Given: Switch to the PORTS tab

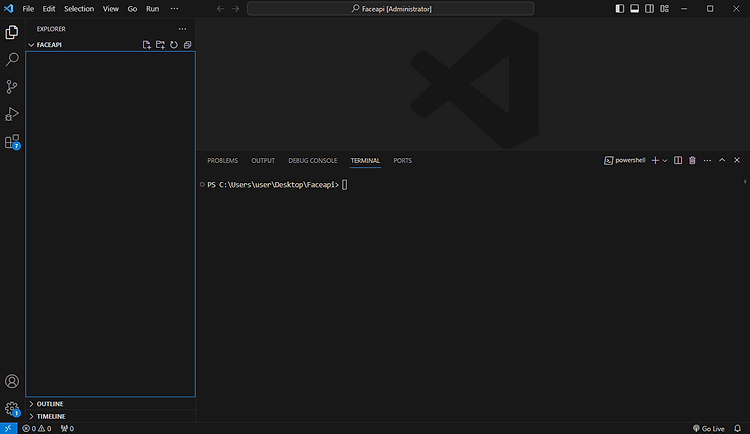Looking at the screenshot, I should [x=402, y=160].
